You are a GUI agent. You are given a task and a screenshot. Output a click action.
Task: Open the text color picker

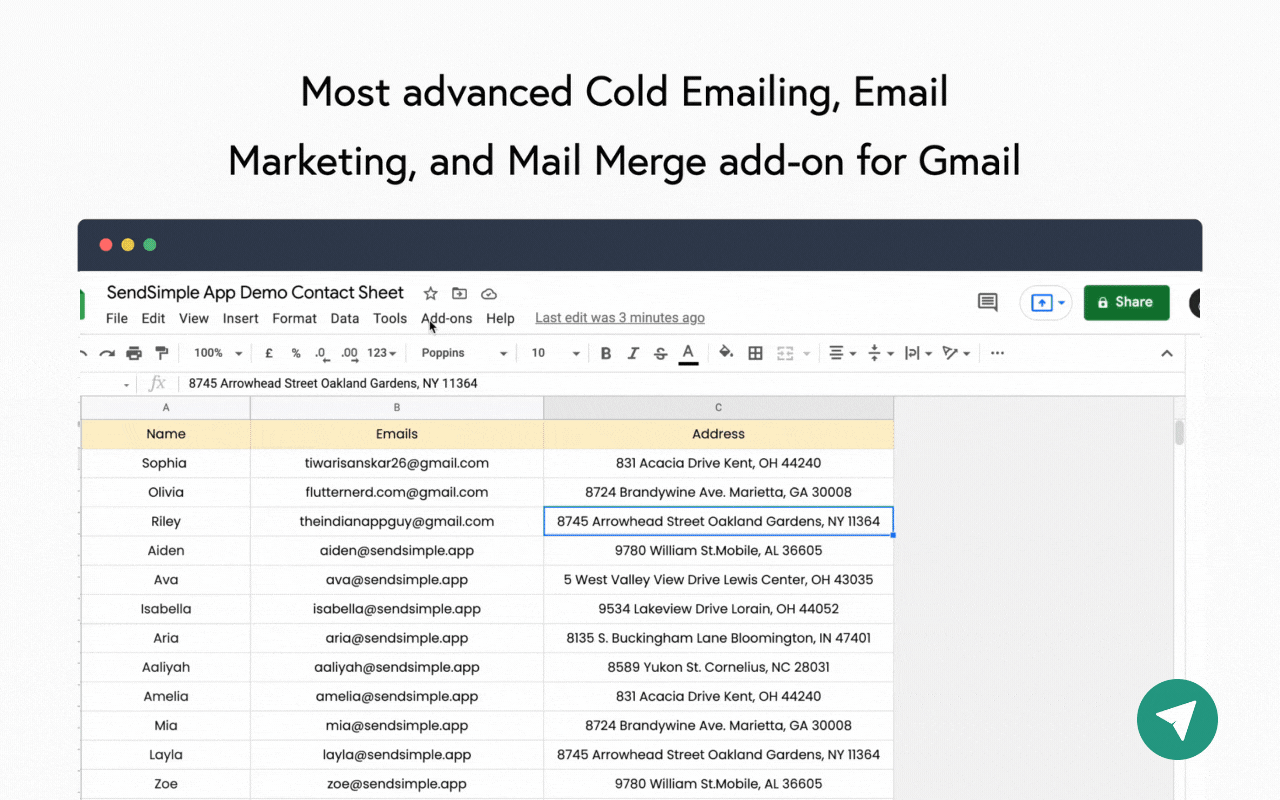point(688,353)
